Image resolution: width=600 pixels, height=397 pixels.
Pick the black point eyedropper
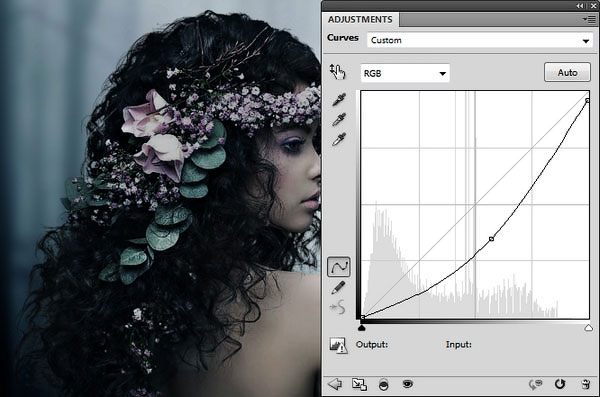click(339, 100)
